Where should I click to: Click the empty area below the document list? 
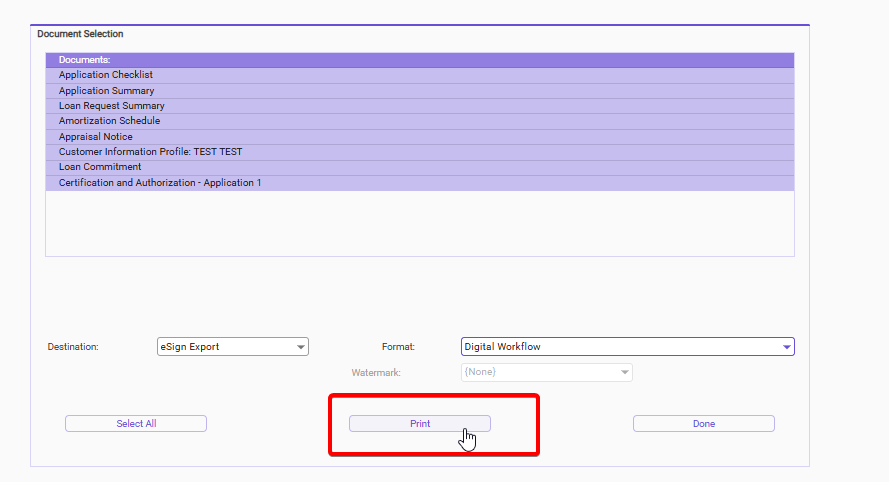pos(420,224)
